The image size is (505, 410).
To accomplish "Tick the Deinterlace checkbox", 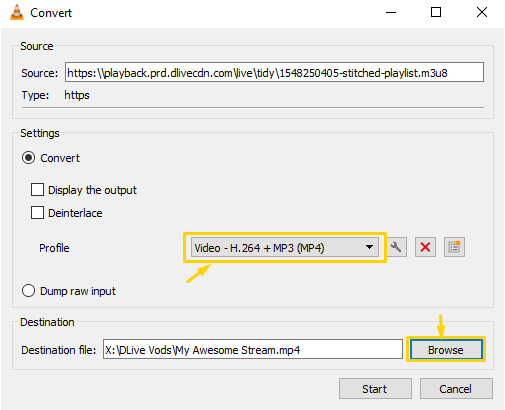I will (37, 213).
